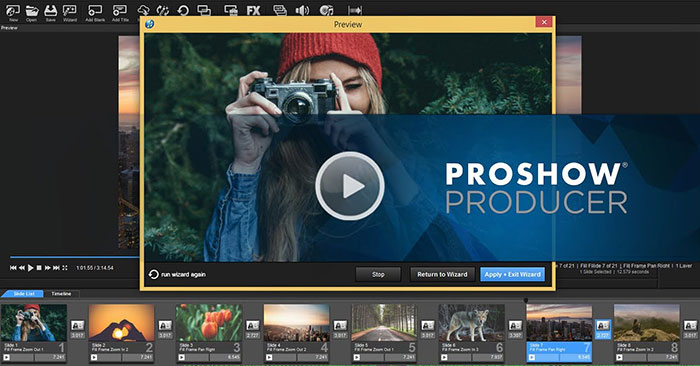Jump to start of show playback
This screenshot has width=700, height=366.
point(13,268)
